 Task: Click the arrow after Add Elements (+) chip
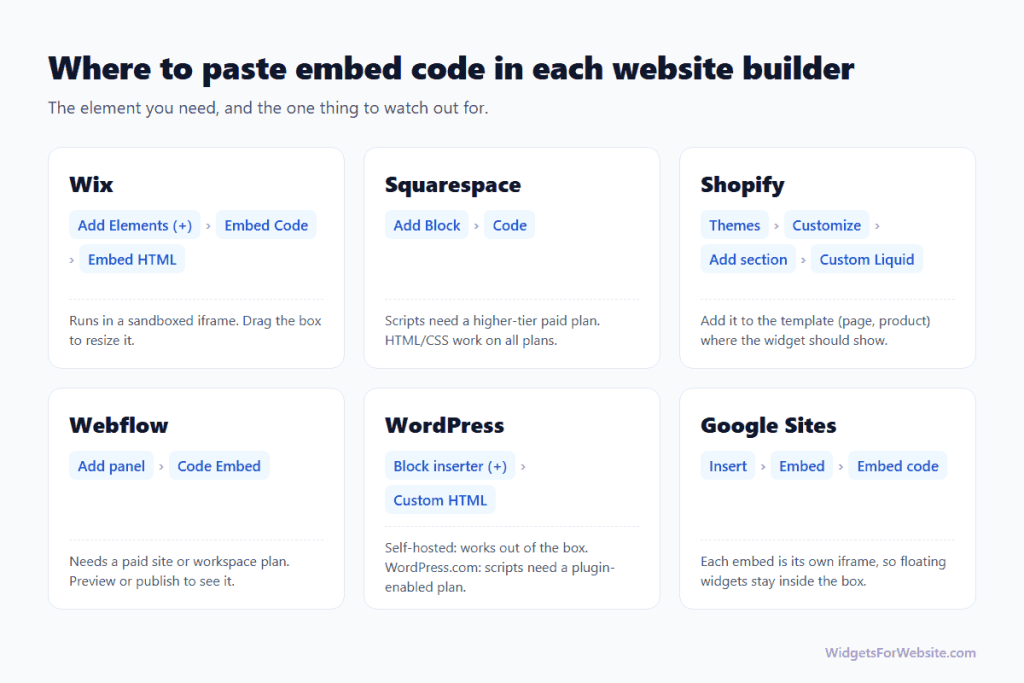click(x=208, y=226)
